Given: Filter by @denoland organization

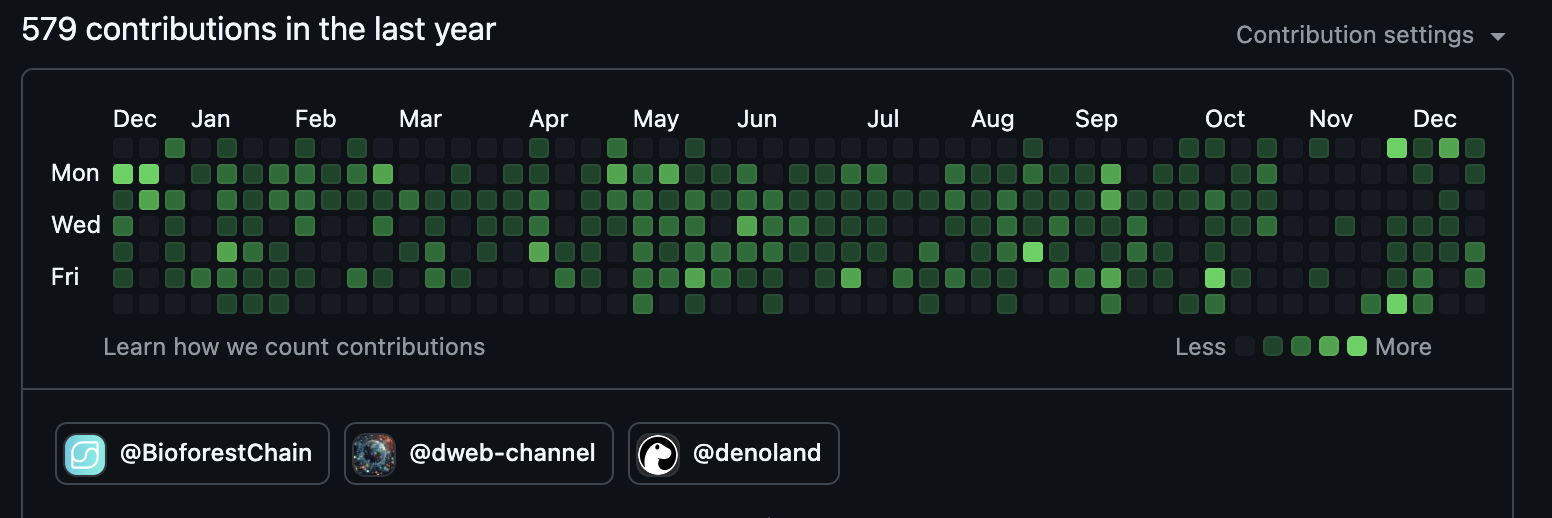Looking at the screenshot, I should [734, 453].
